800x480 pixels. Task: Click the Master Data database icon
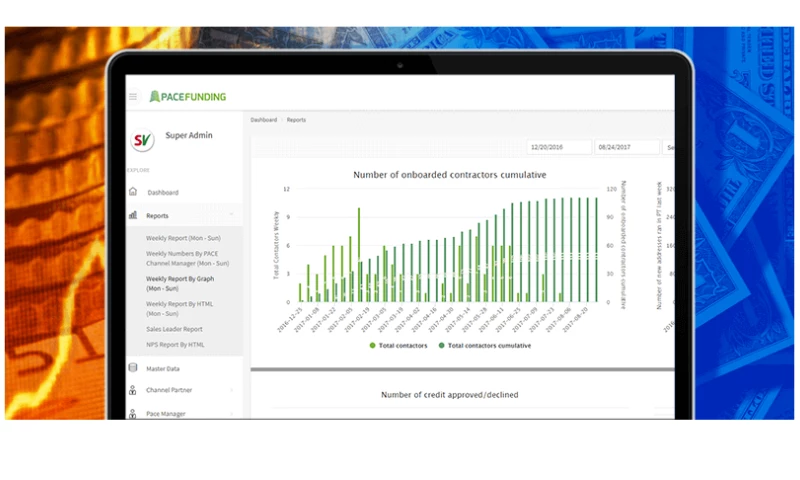pyautogui.click(x=133, y=368)
